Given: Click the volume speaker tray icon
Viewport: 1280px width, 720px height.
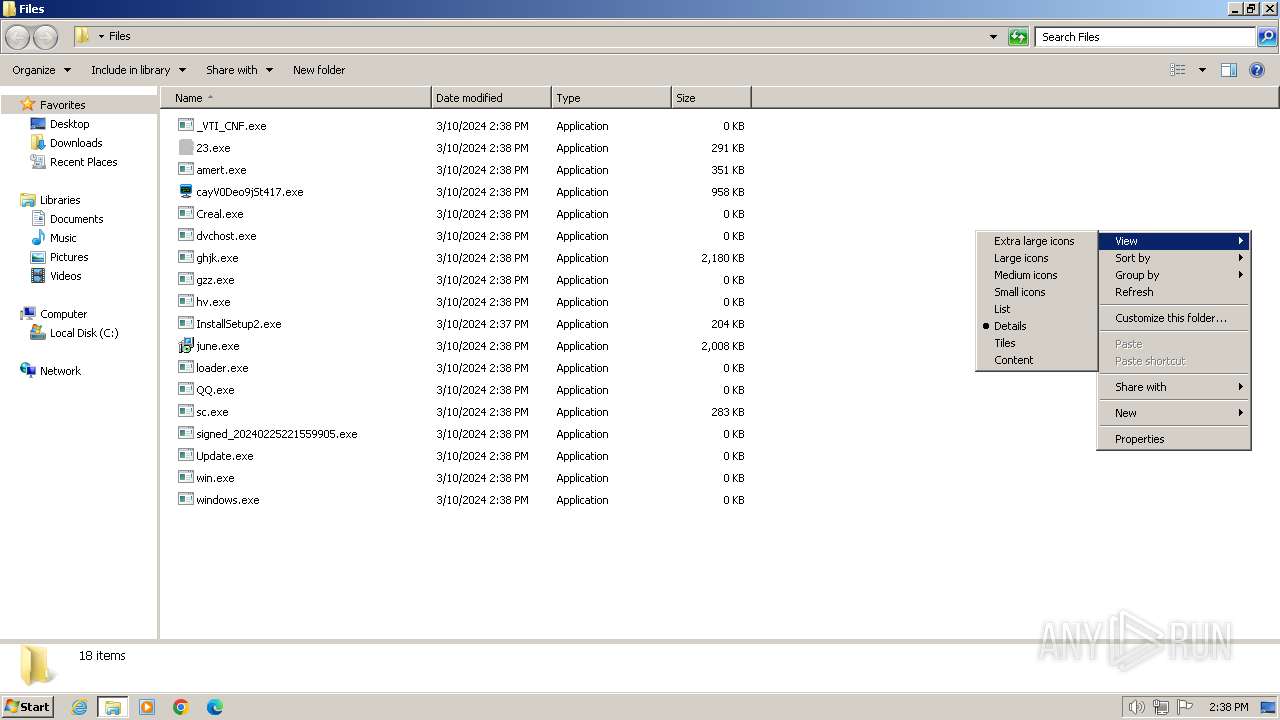Looking at the screenshot, I should [x=1136, y=707].
